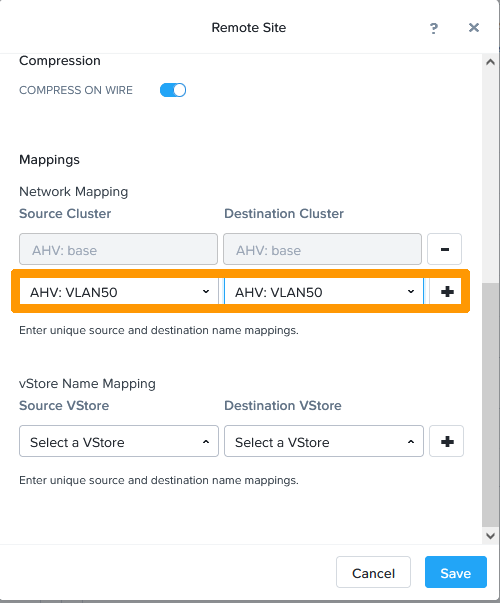Open destination cluster AHV: VLAN50 dropdown

[324, 292]
